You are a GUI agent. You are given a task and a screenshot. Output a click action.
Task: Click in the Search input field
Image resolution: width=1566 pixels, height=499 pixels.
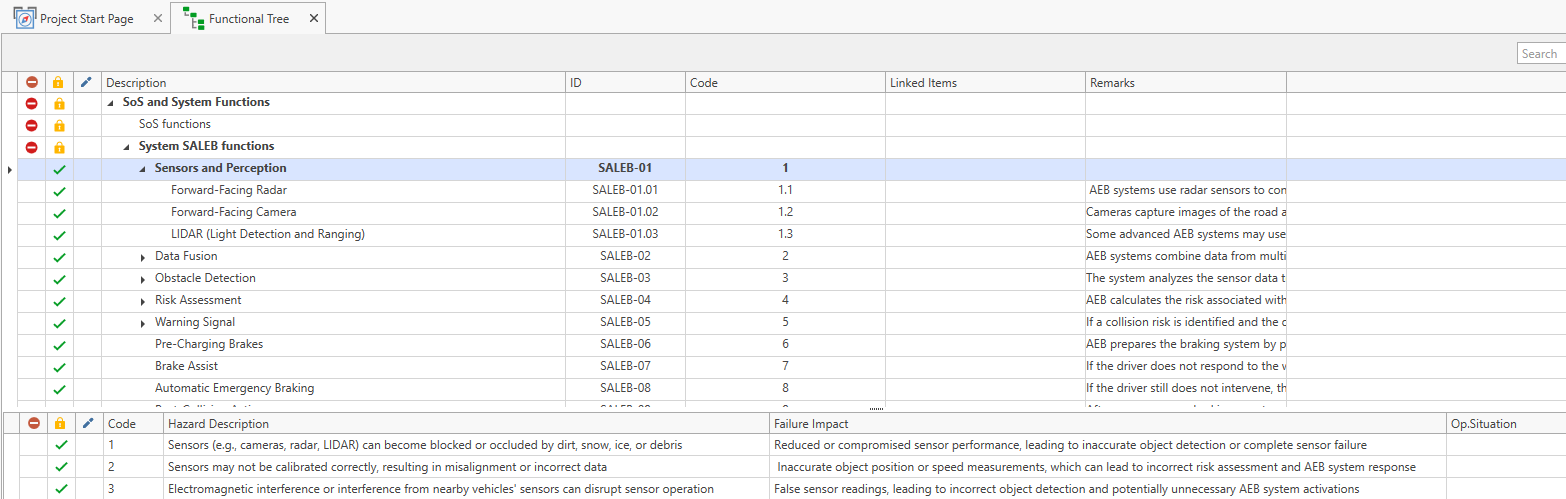[x=1540, y=54]
